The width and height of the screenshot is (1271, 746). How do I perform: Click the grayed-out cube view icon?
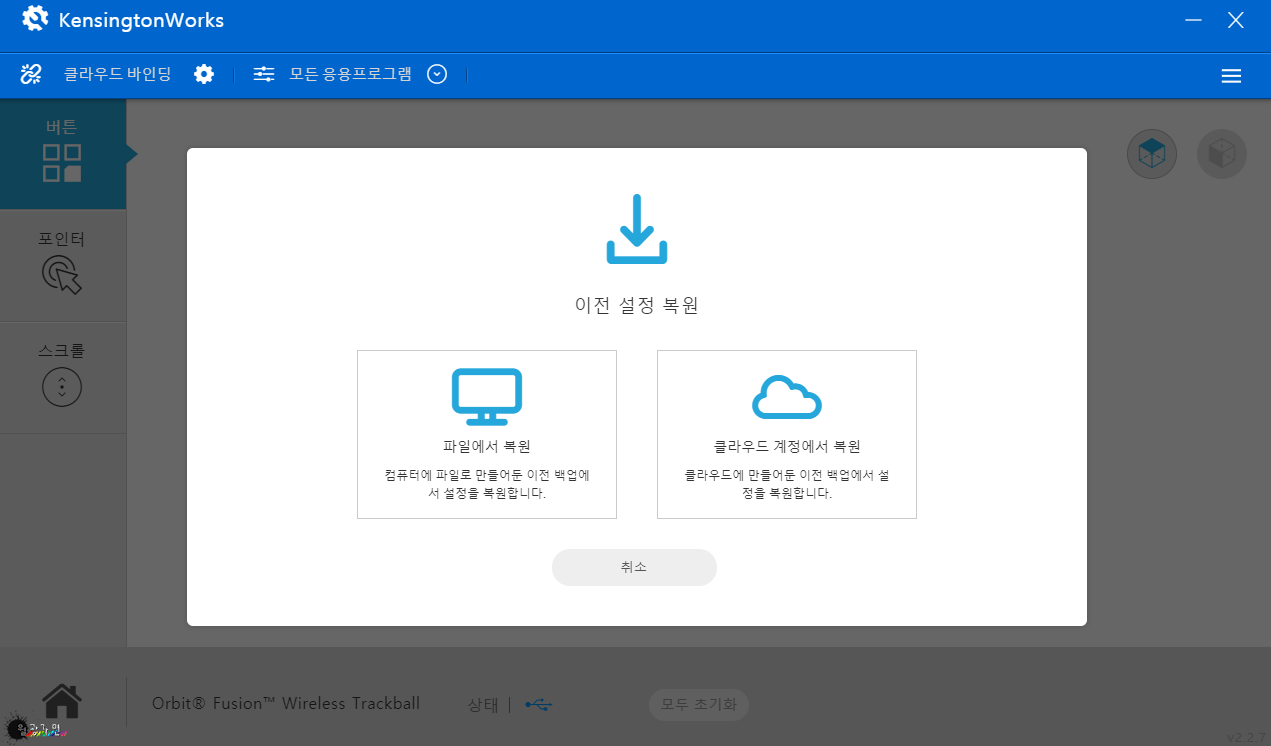[x=1222, y=154]
